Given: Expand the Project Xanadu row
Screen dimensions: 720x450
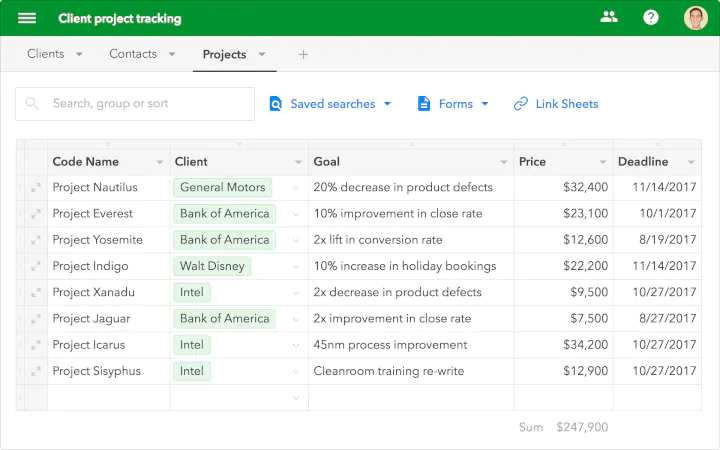Looking at the screenshot, I should 35,292.
